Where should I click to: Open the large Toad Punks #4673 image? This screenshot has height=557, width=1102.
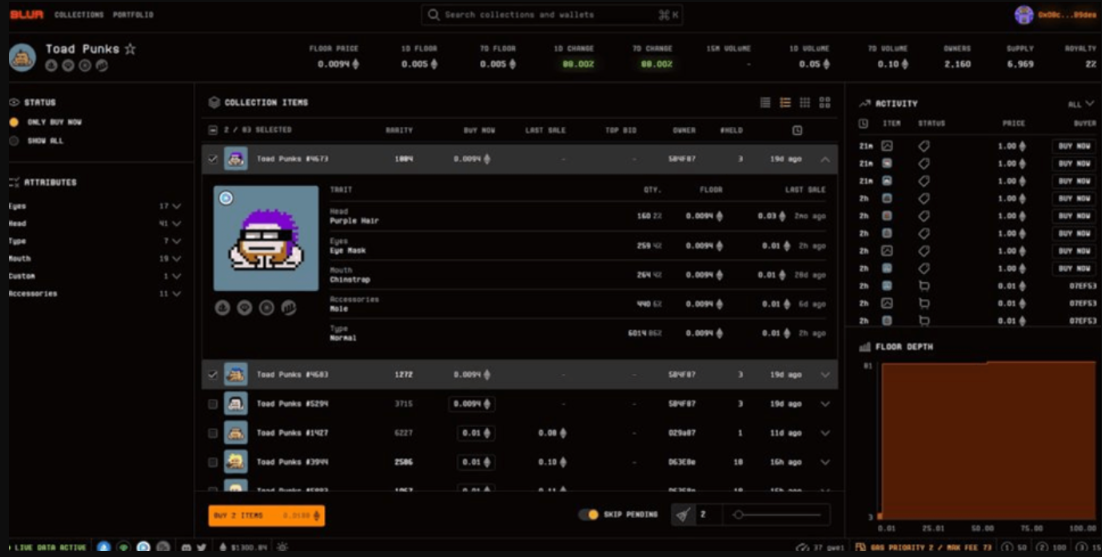click(266, 238)
